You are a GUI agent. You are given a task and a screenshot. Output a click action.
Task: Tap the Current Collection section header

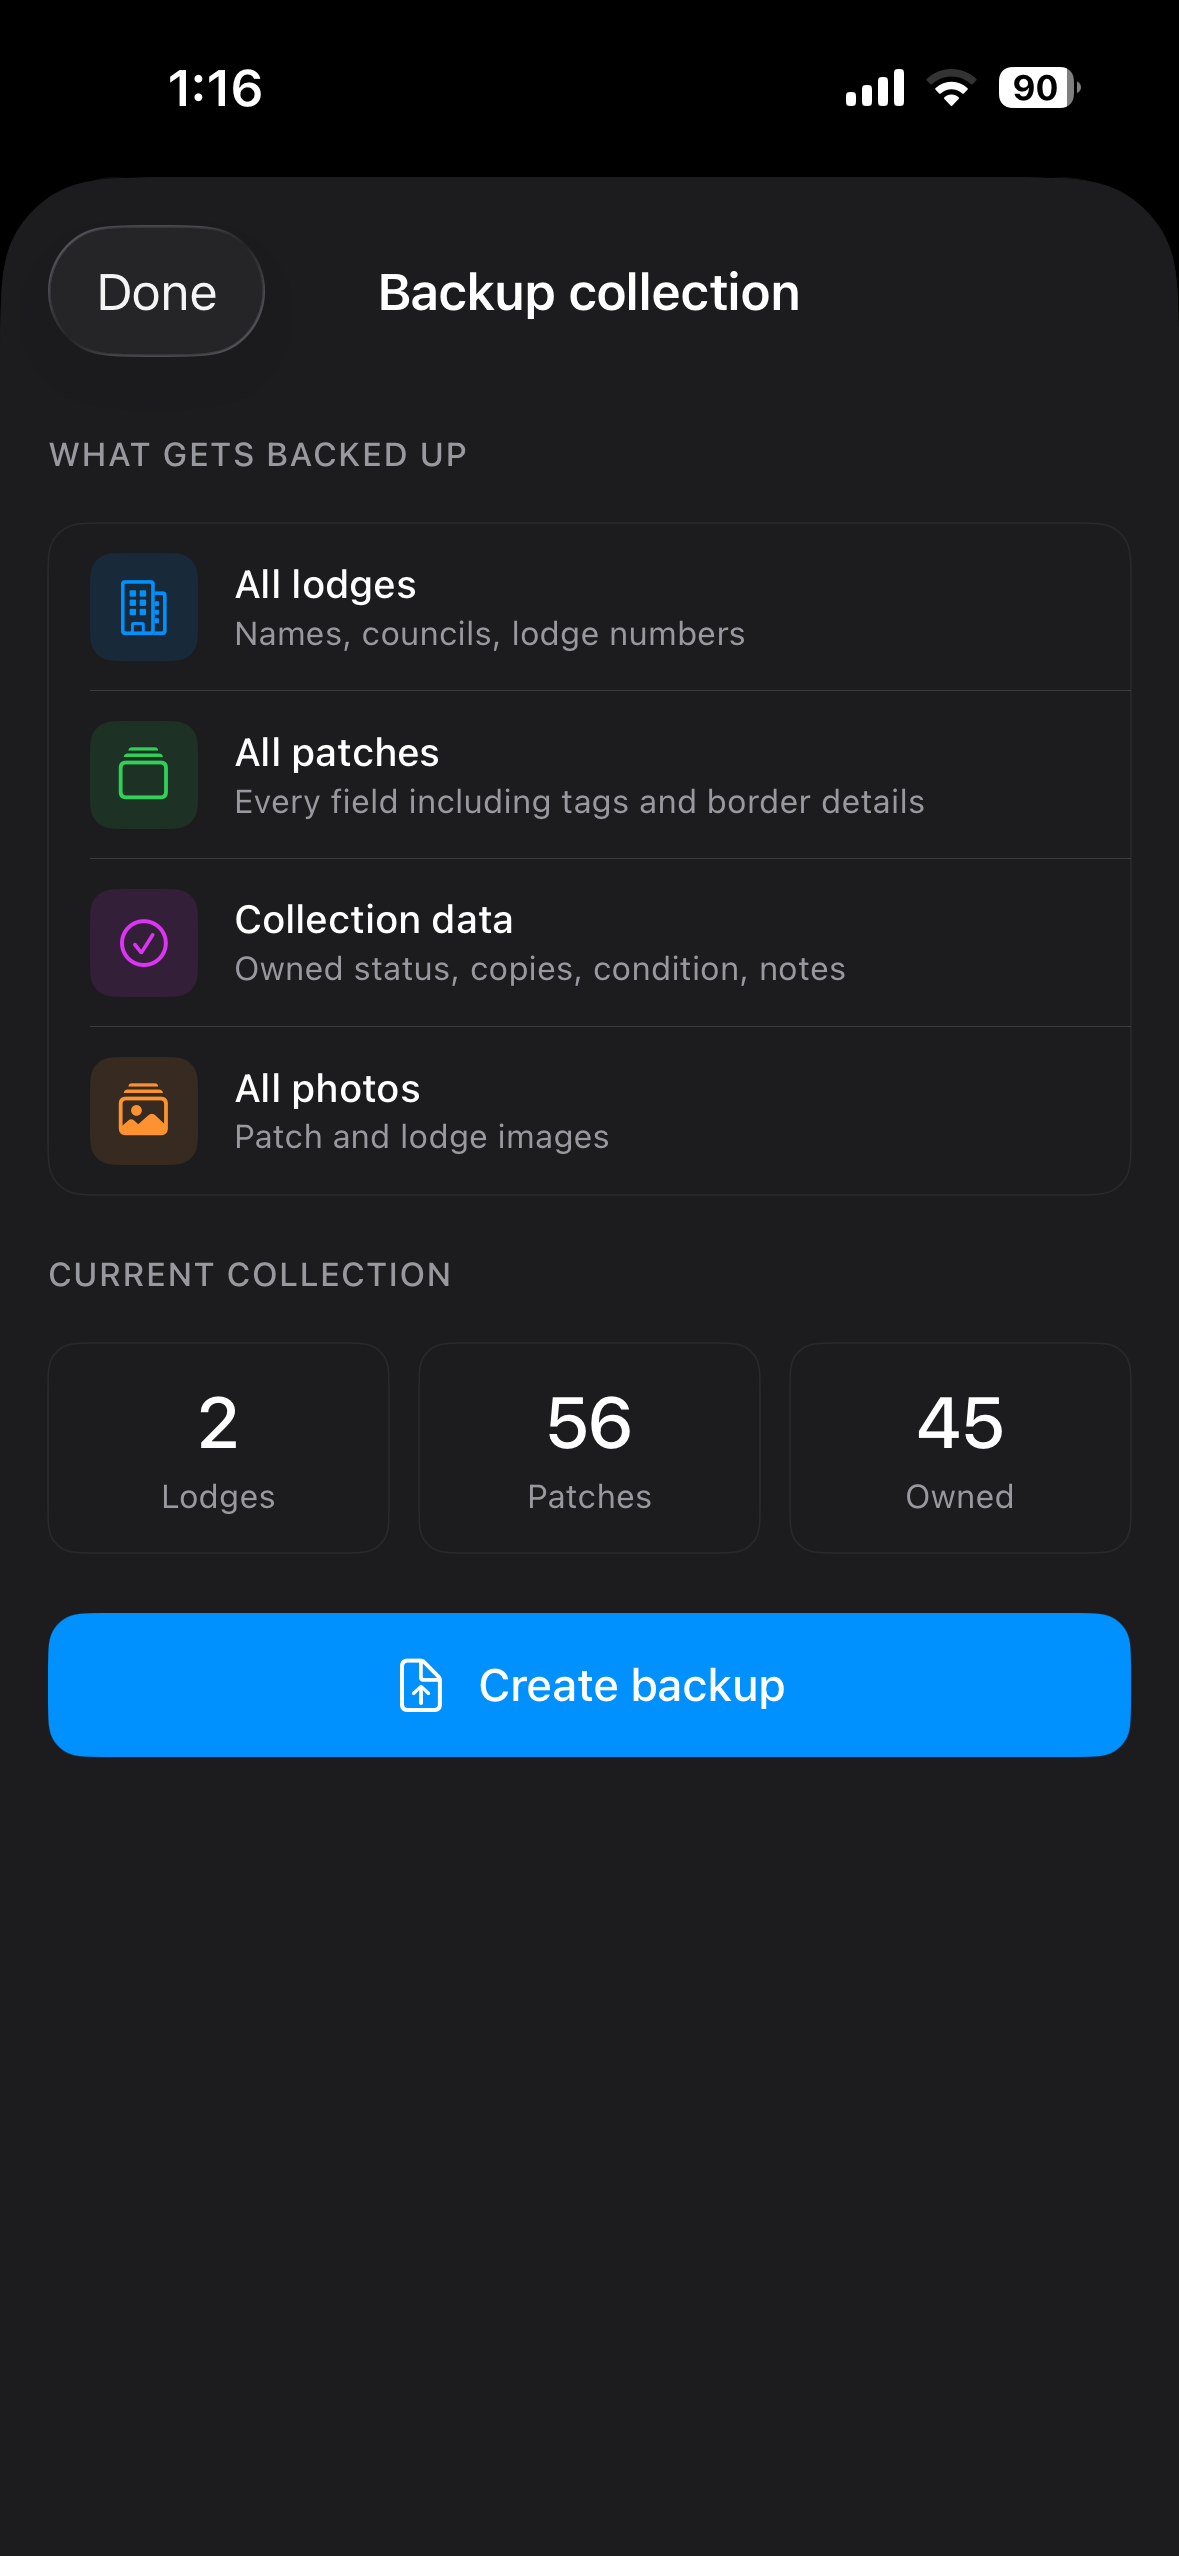[x=250, y=1274]
